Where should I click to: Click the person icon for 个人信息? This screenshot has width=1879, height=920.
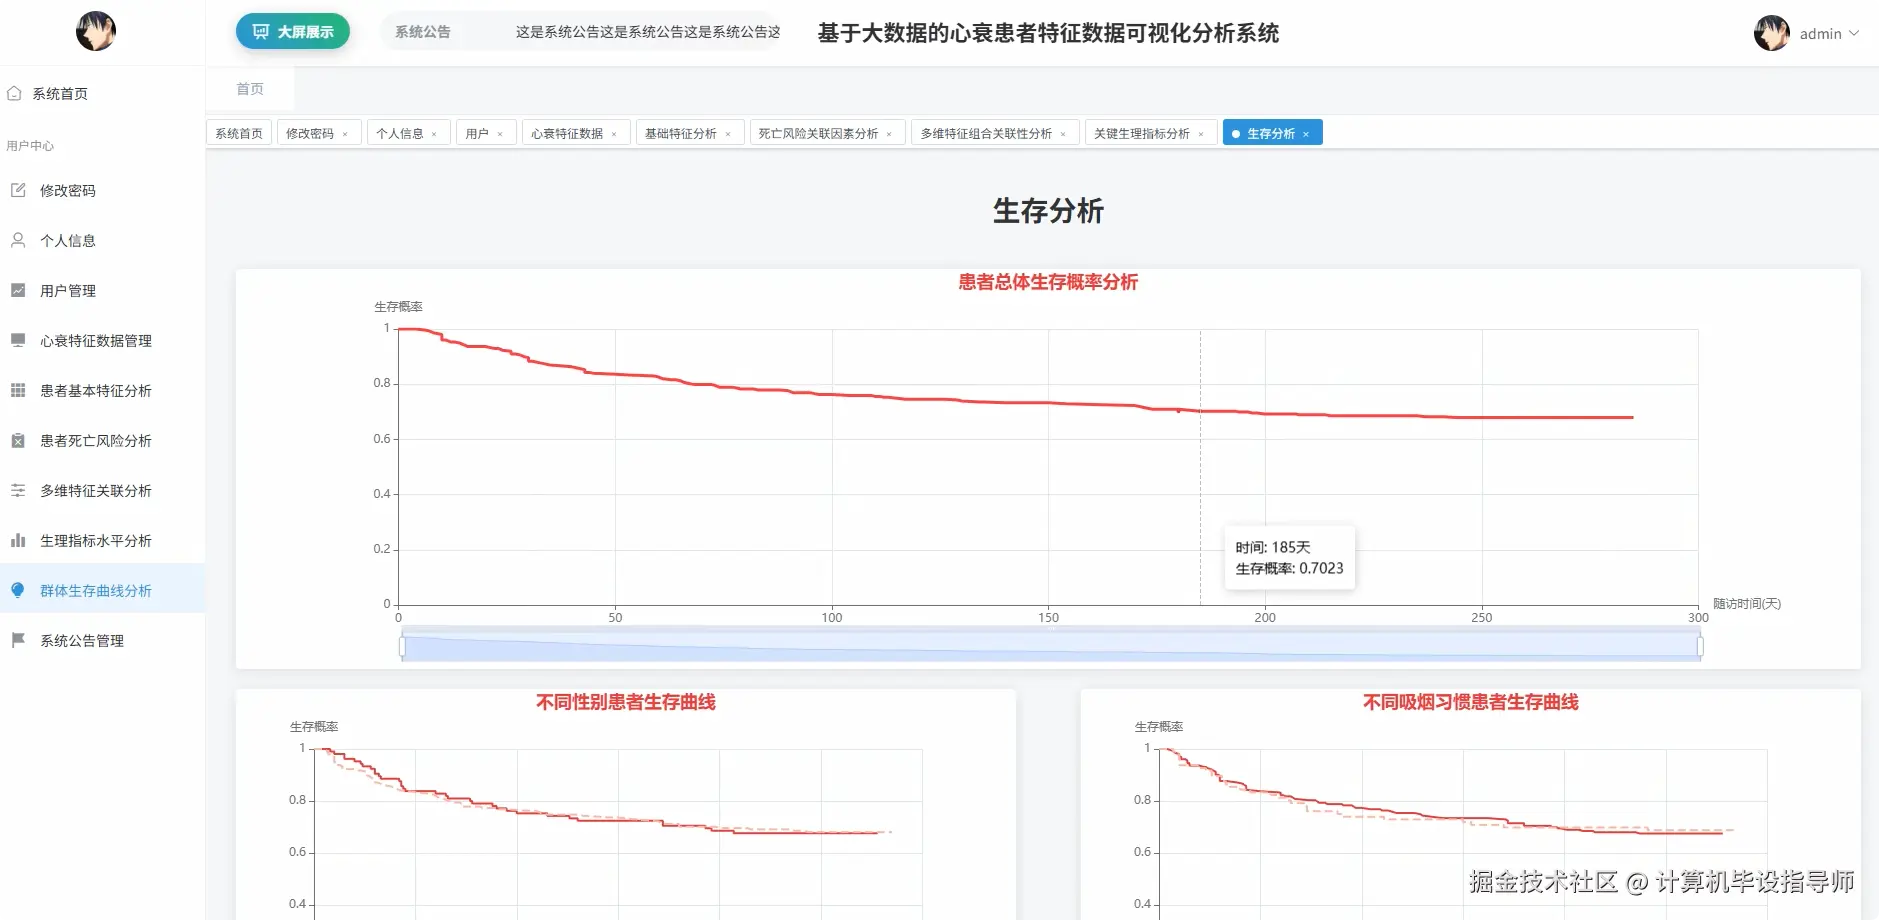[18, 240]
